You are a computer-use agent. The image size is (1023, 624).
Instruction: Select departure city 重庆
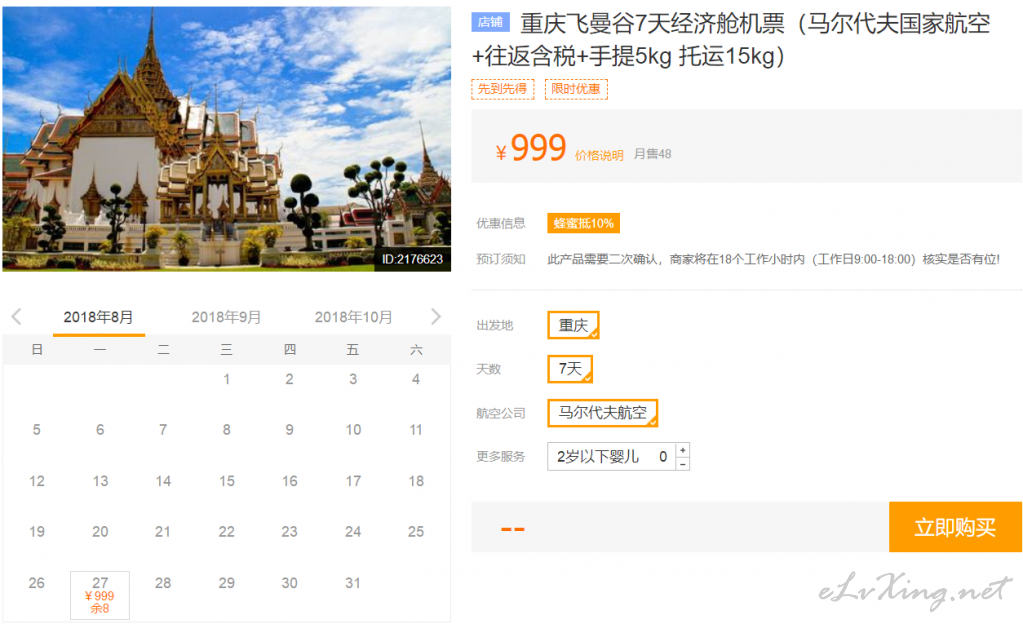[573, 325]
